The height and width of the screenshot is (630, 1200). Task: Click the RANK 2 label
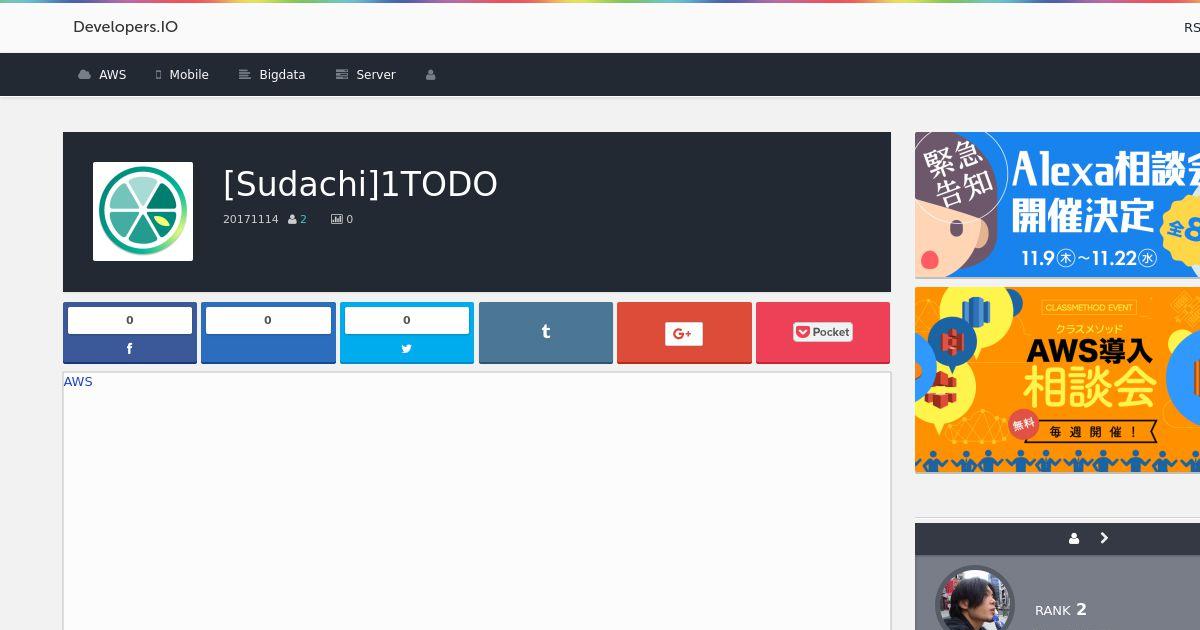[x=1061, y=610]
